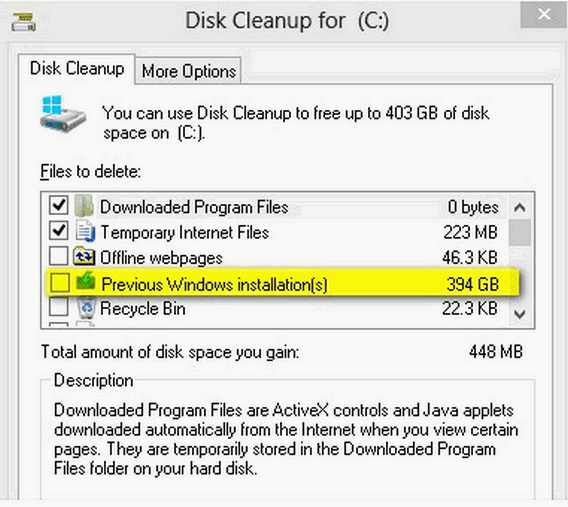The width and height of the screenshot is (568, 507).
Task: Close the Disk Cleanup window
Action: [x=544, y=14]
